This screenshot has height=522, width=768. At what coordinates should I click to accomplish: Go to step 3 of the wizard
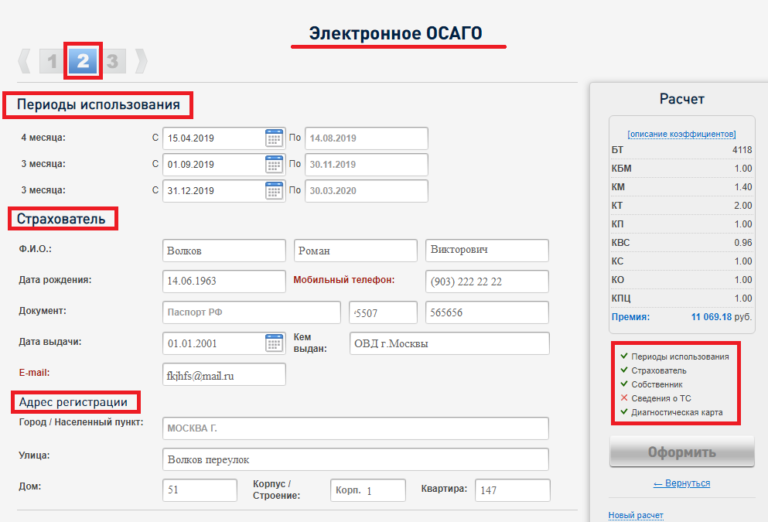point(113,62)
